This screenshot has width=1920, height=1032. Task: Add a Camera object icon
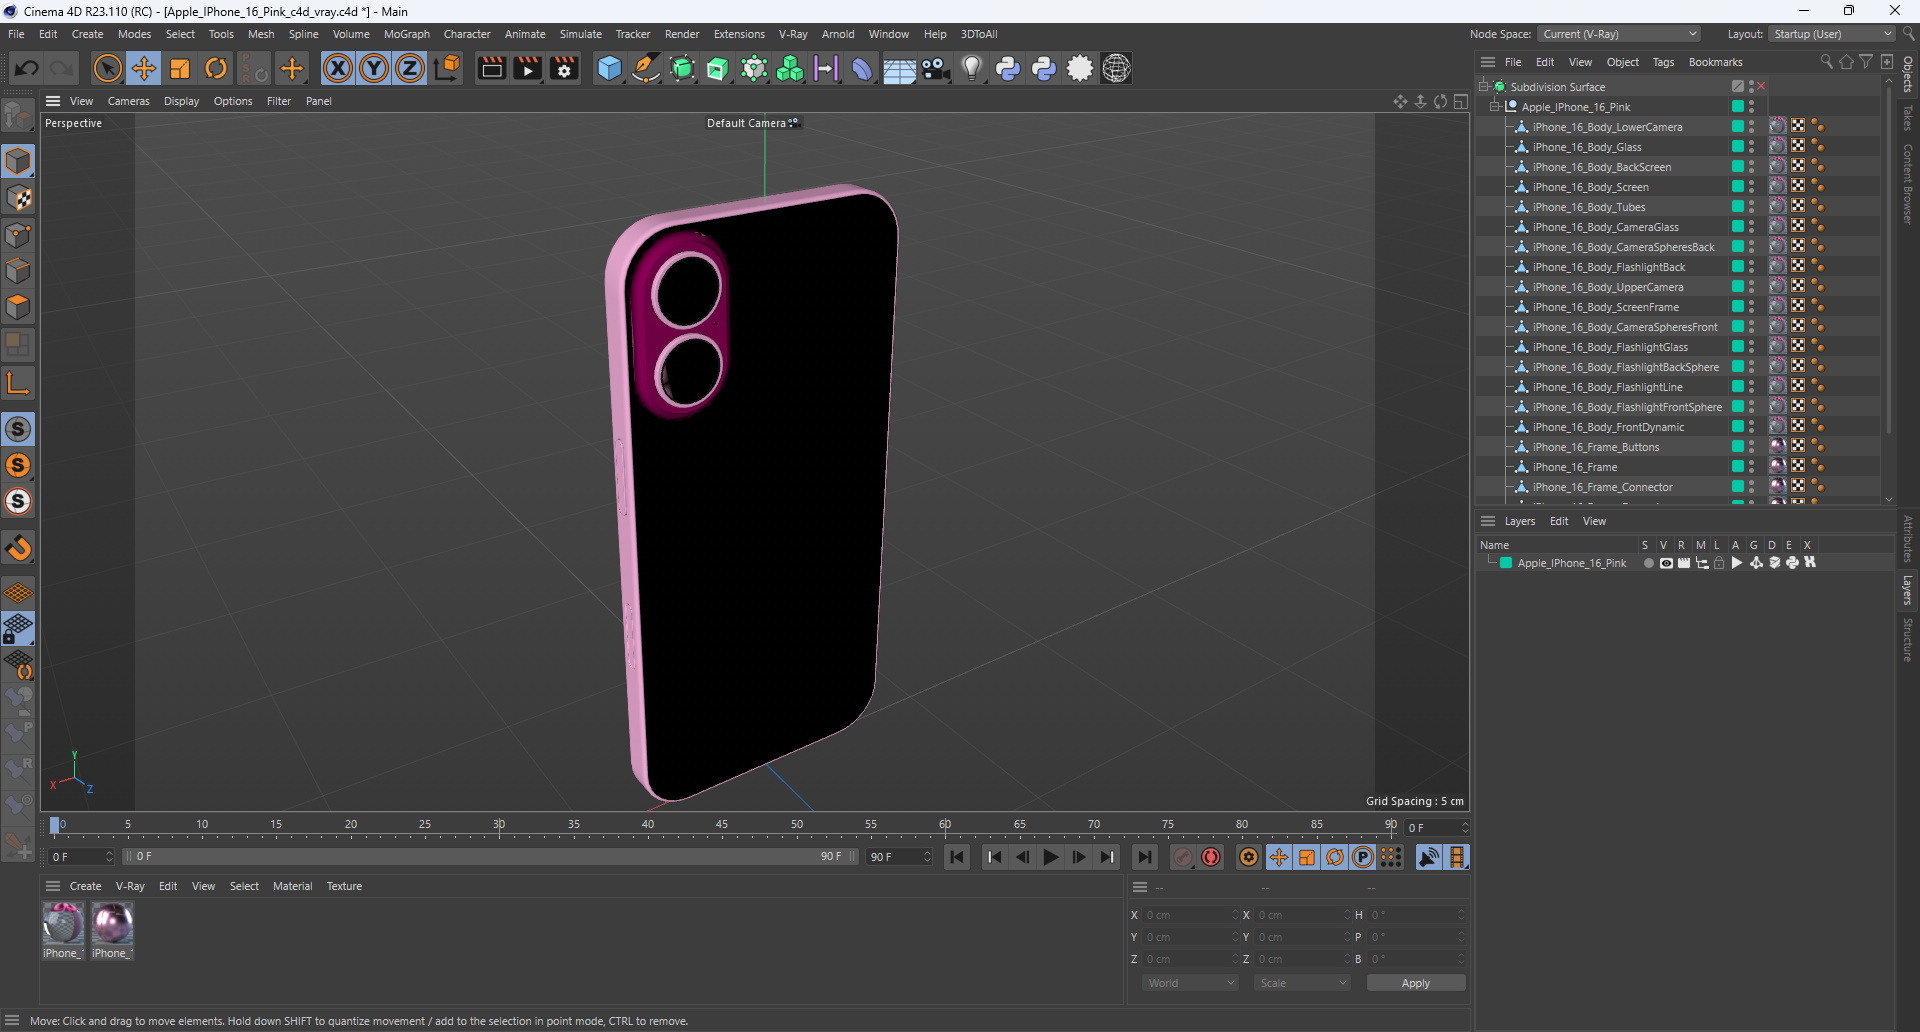pos(936,68)
